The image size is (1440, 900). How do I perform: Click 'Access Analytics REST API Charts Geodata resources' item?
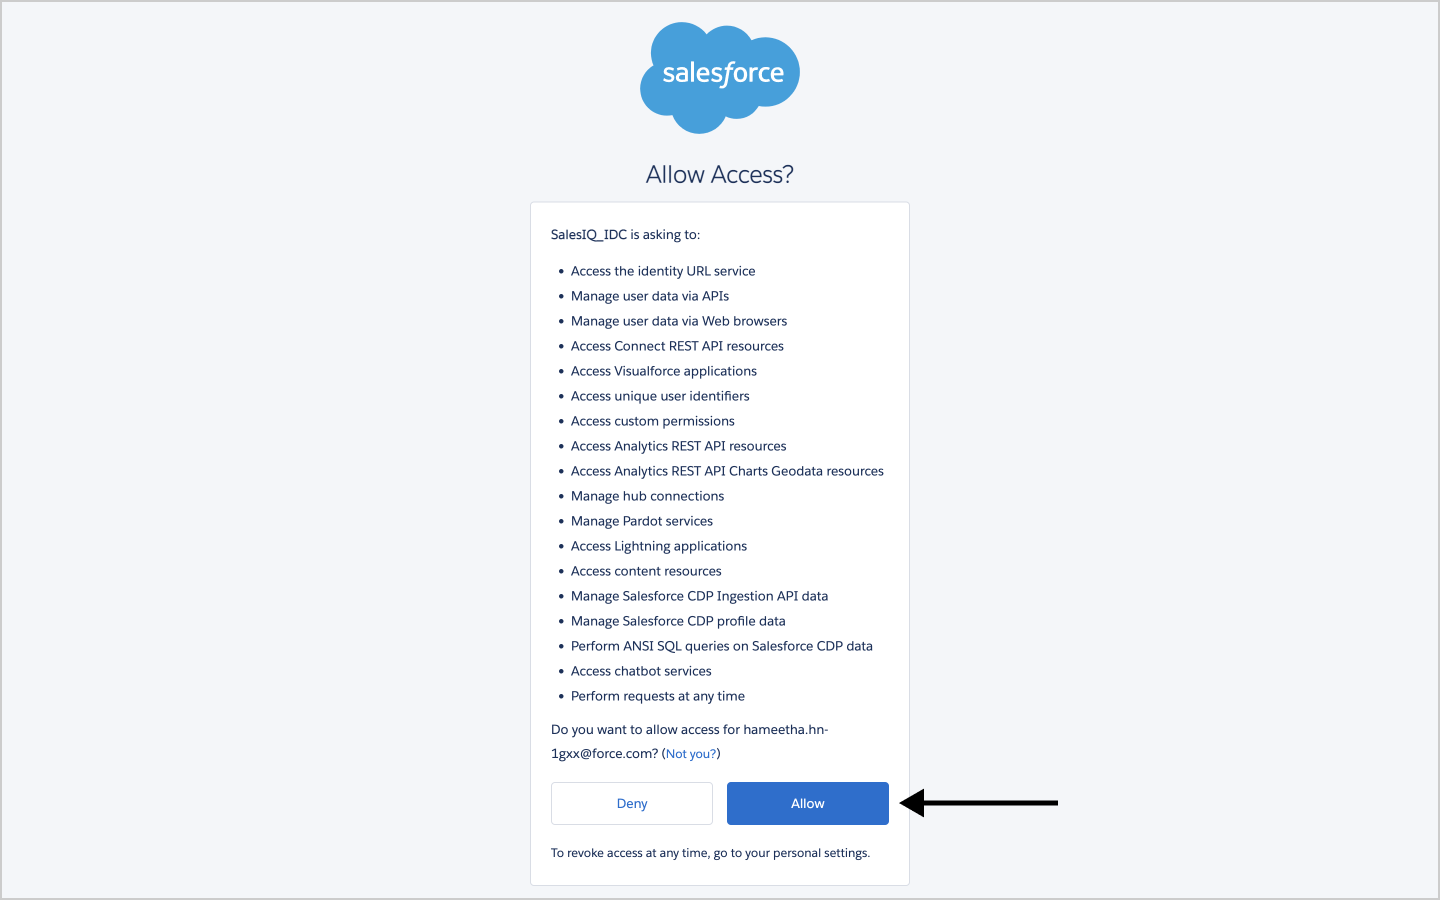coord(727,471)
